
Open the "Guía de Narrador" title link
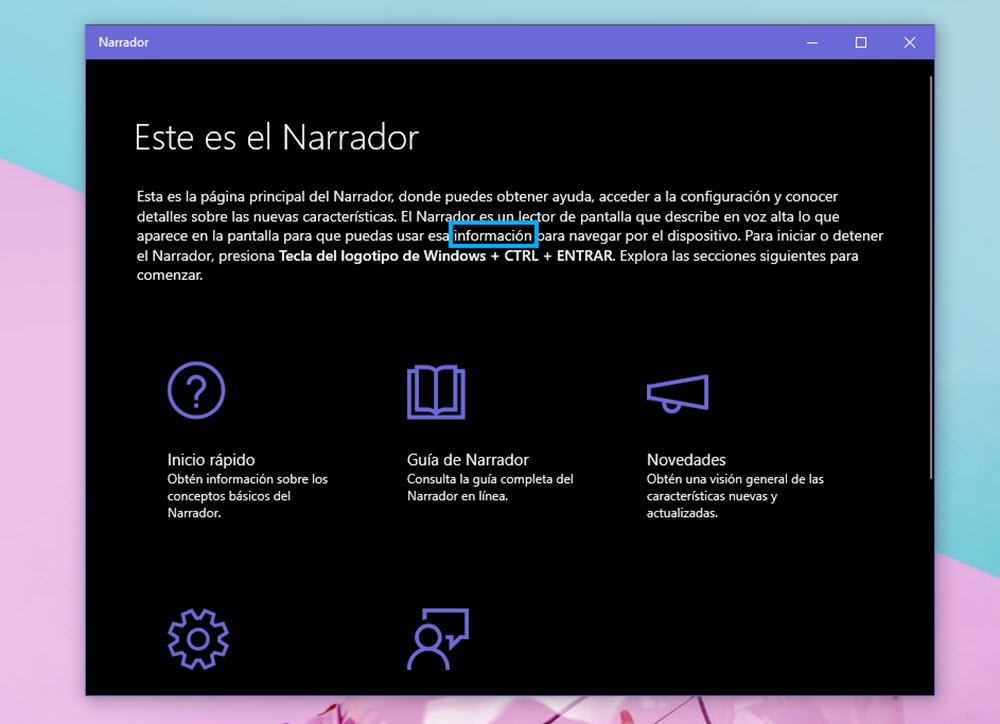pos(468,460)
